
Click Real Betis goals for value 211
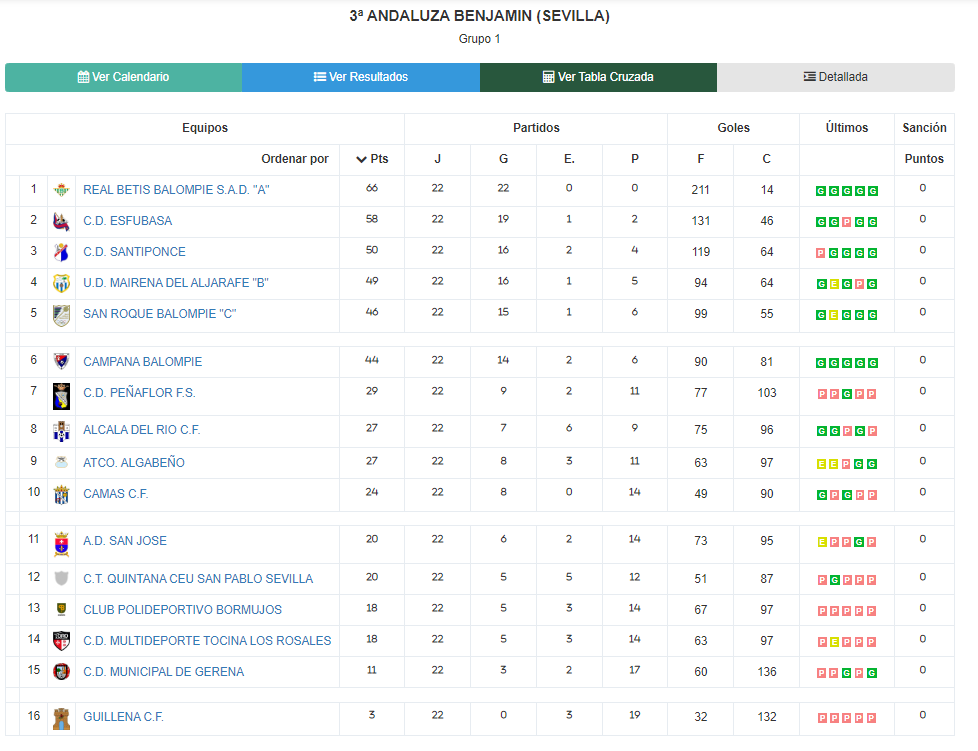tap(700, 190)
